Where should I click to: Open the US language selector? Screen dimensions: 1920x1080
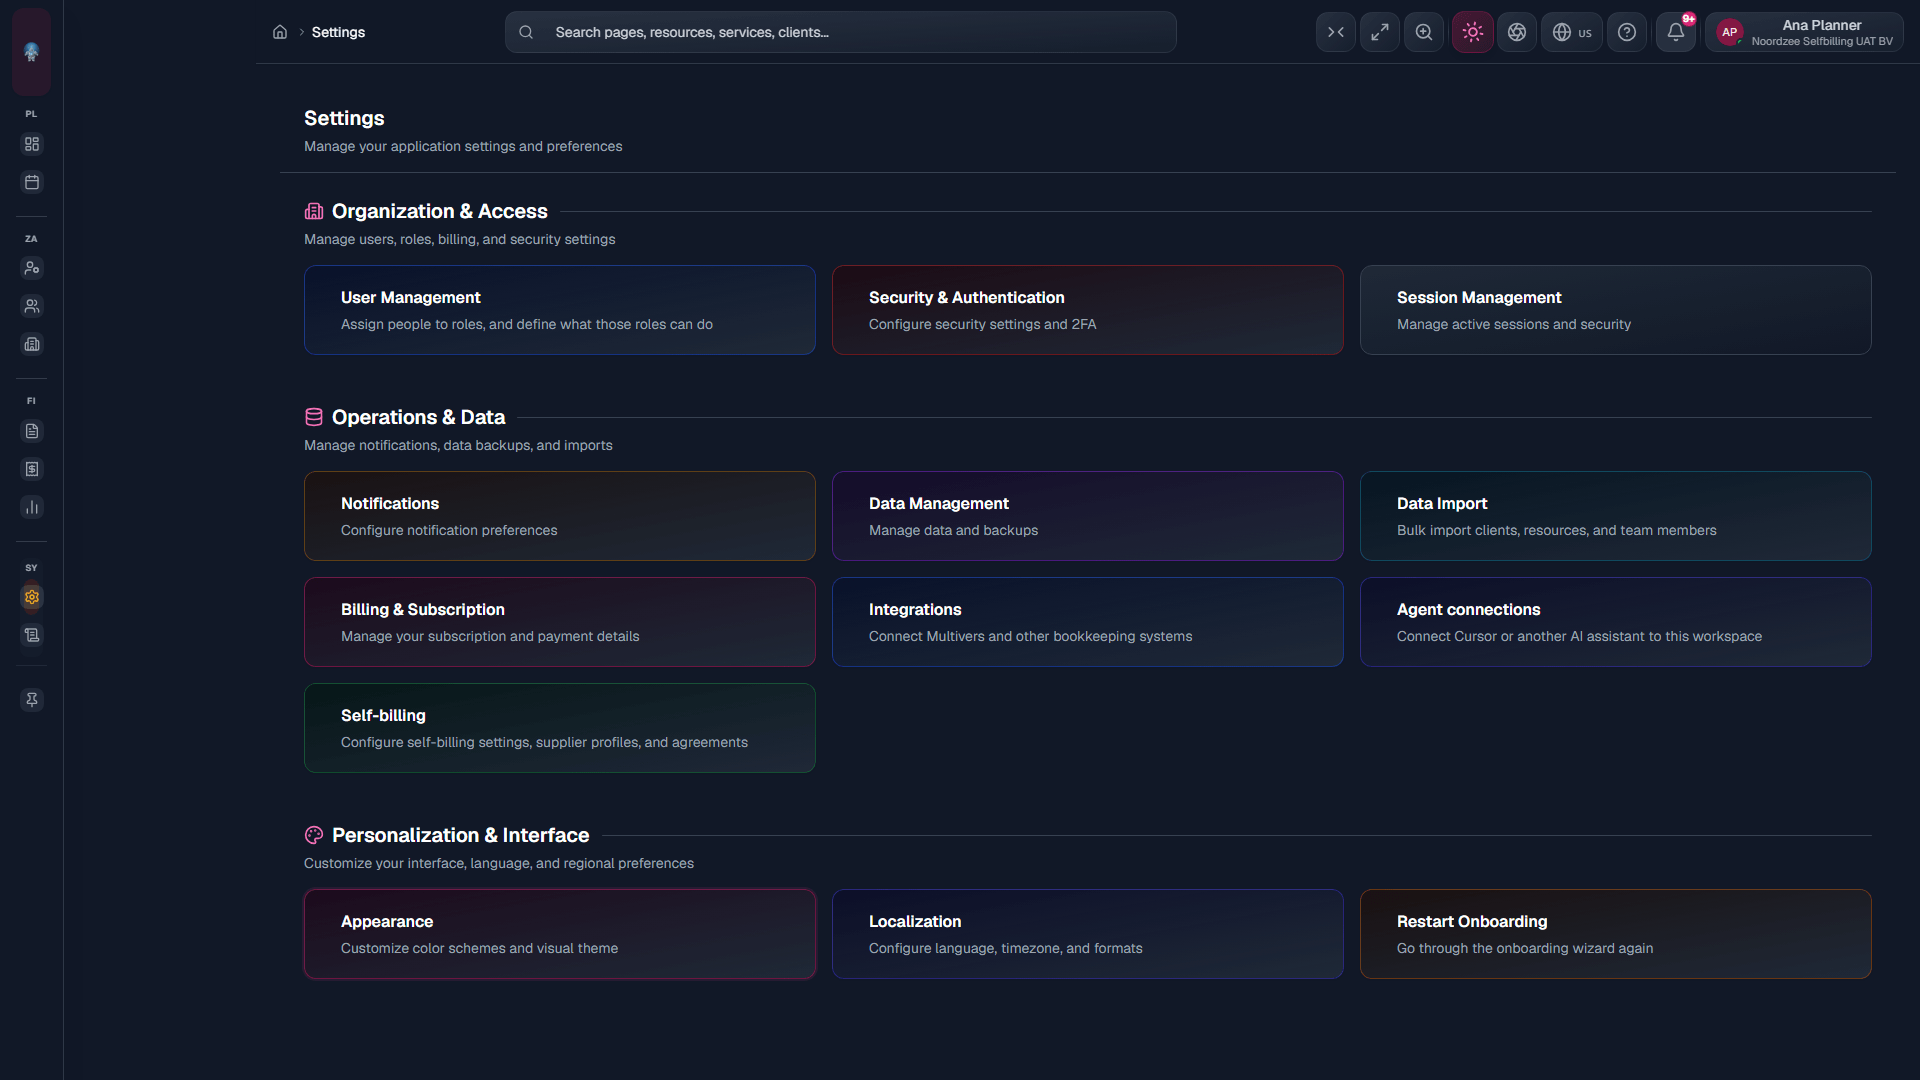[1572, 32]
